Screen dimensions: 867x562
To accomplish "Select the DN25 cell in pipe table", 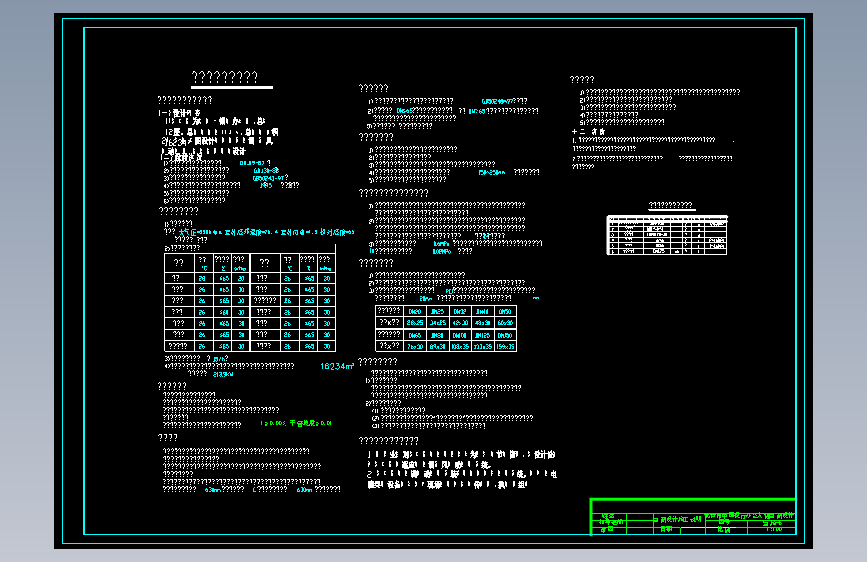I will click(x=437, y=311).
